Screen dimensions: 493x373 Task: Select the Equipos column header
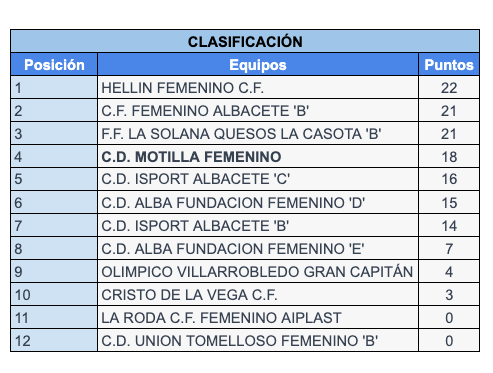click(x=258, y=65)
